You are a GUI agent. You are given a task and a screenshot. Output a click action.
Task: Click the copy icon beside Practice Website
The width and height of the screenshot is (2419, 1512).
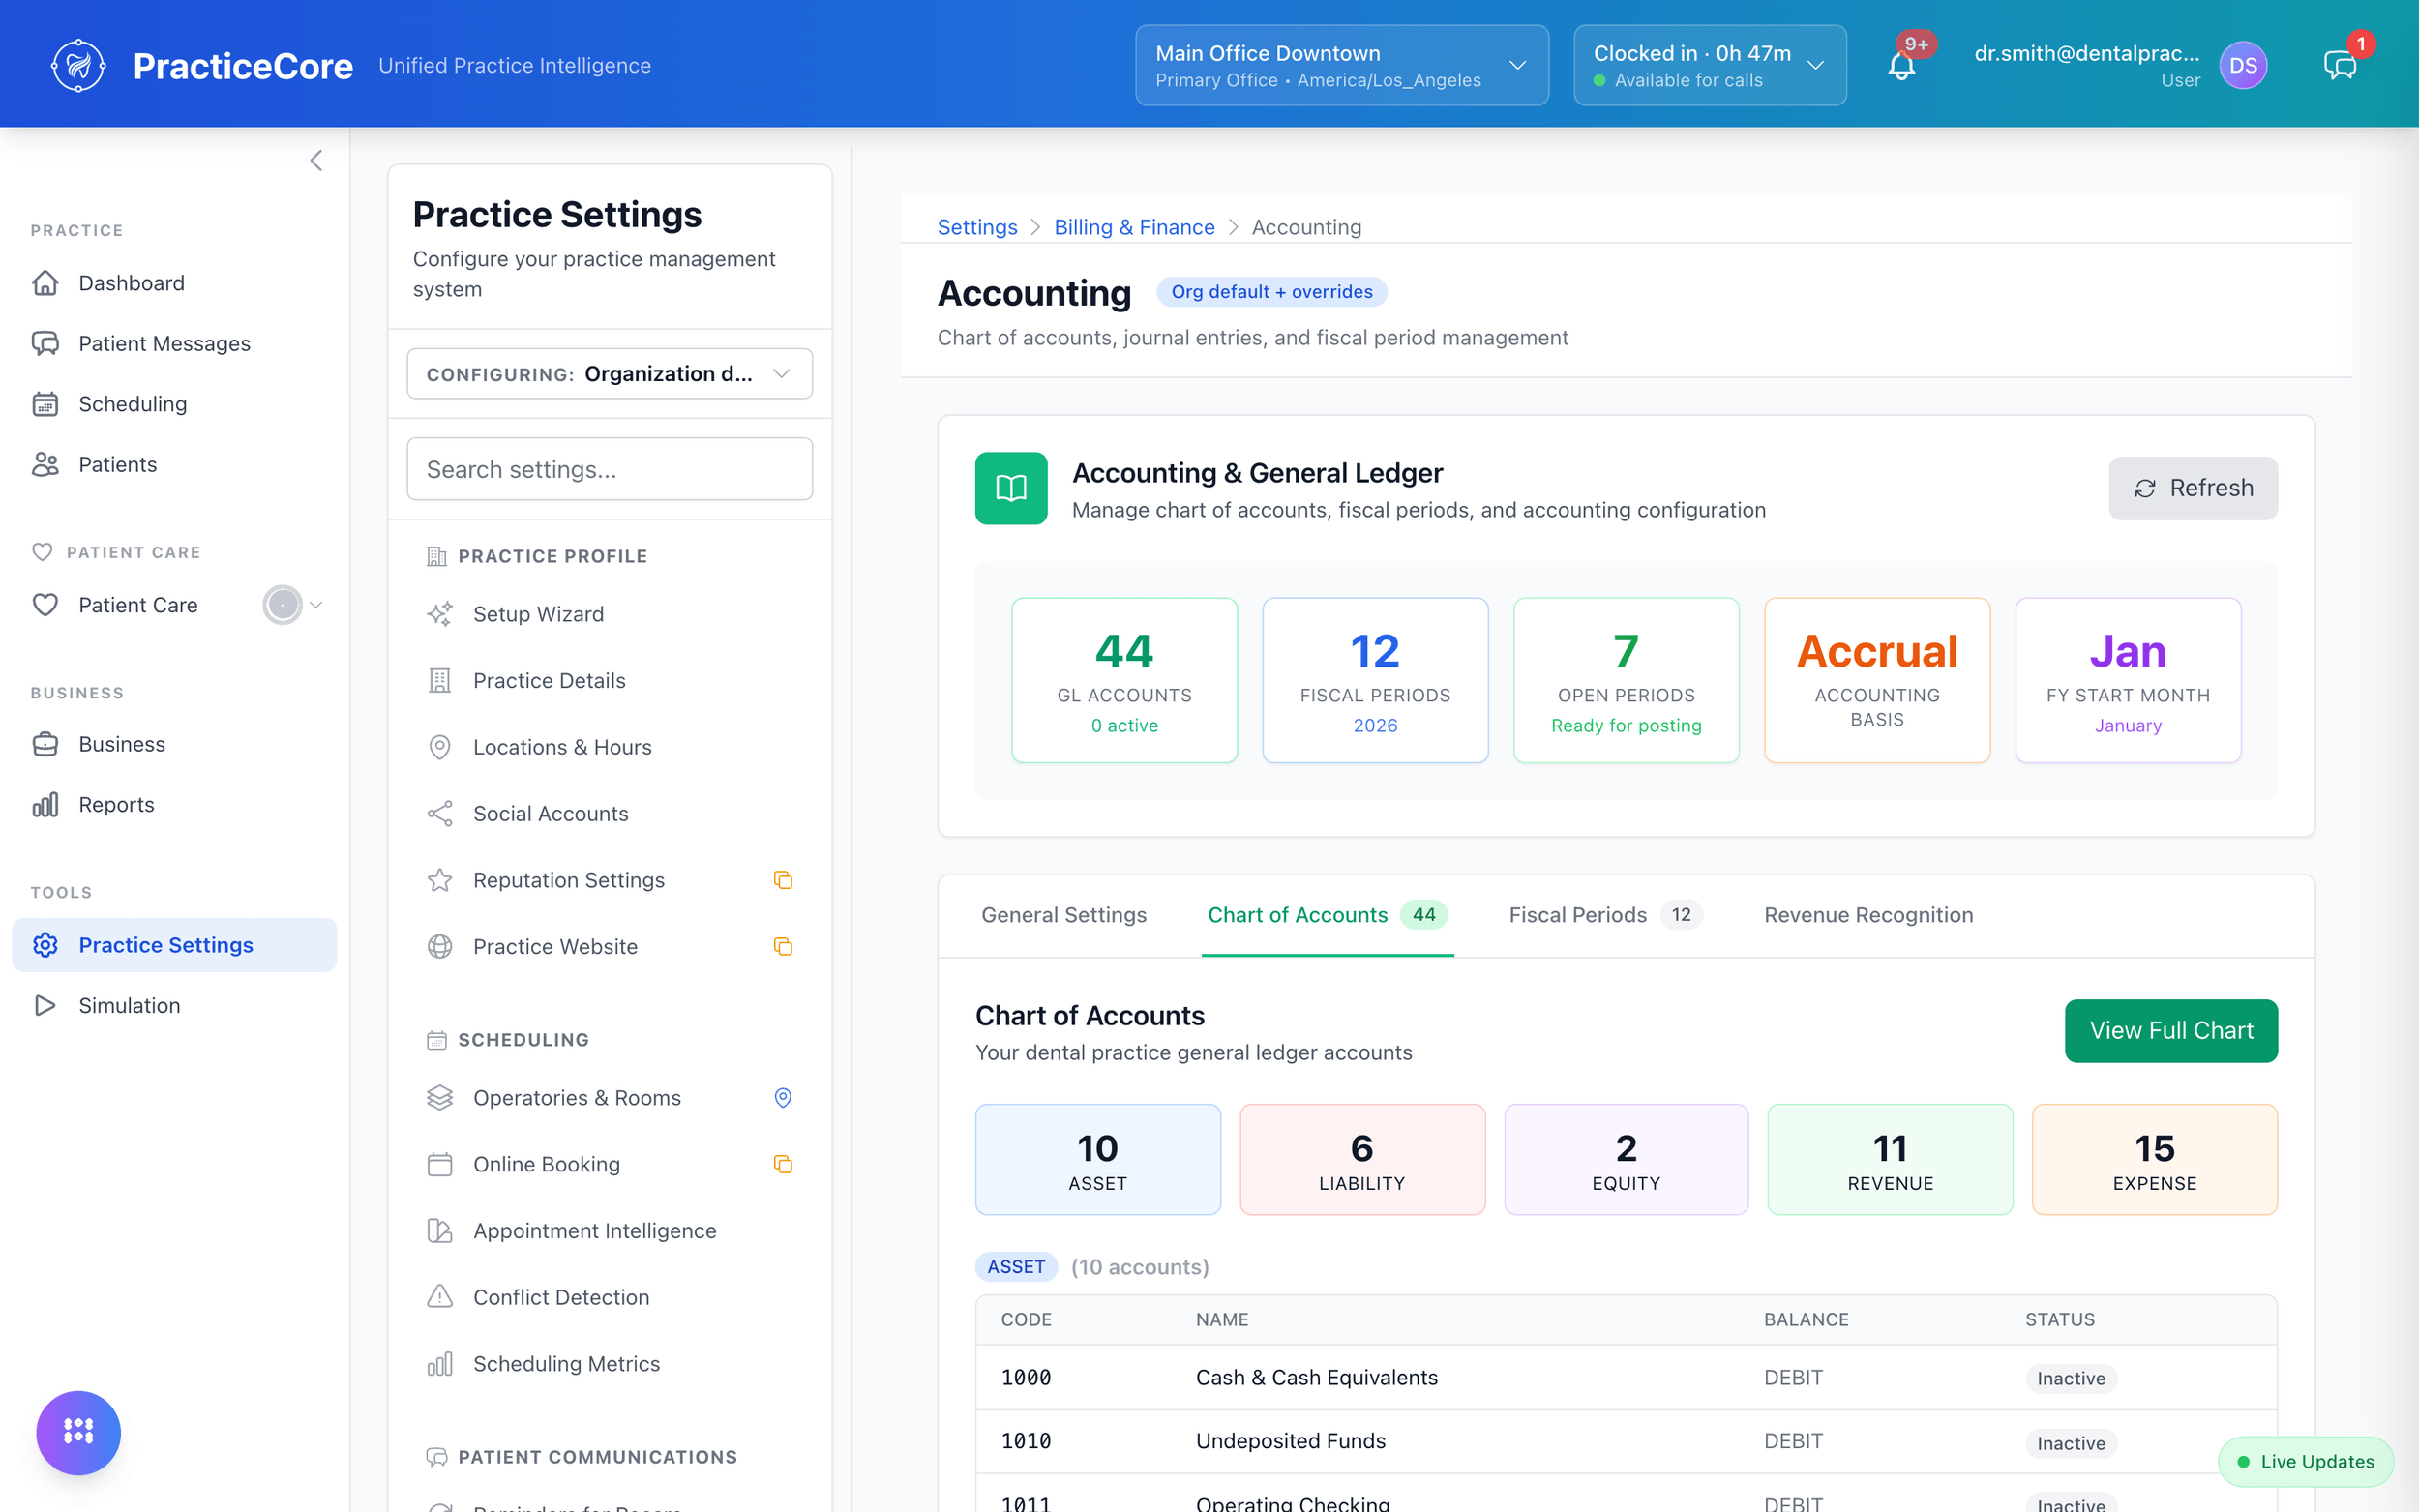(x=783, y=946)
